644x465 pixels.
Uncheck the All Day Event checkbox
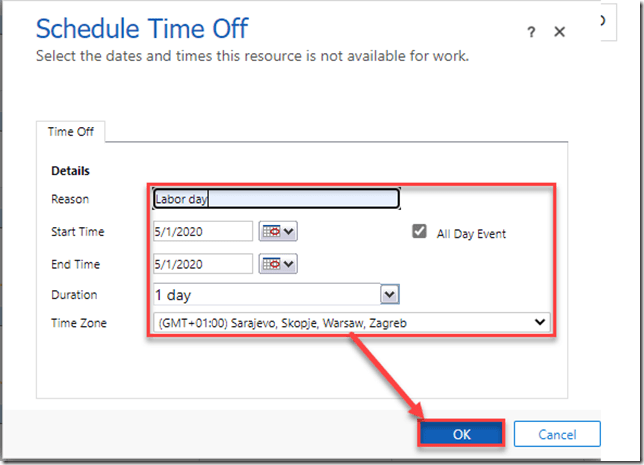[x=420, y=231]
